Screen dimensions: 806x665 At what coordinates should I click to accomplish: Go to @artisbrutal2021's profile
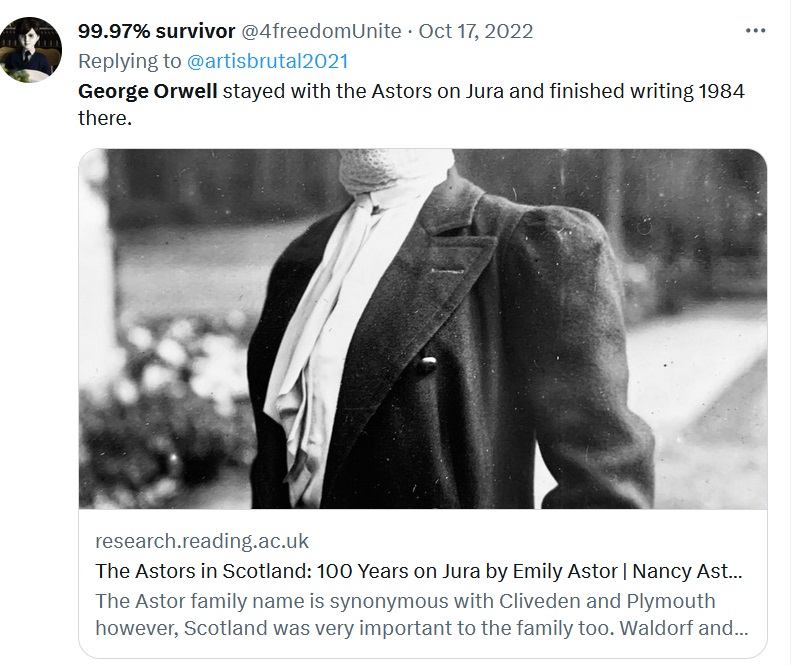pyautogui.click(x=268, y=61)
